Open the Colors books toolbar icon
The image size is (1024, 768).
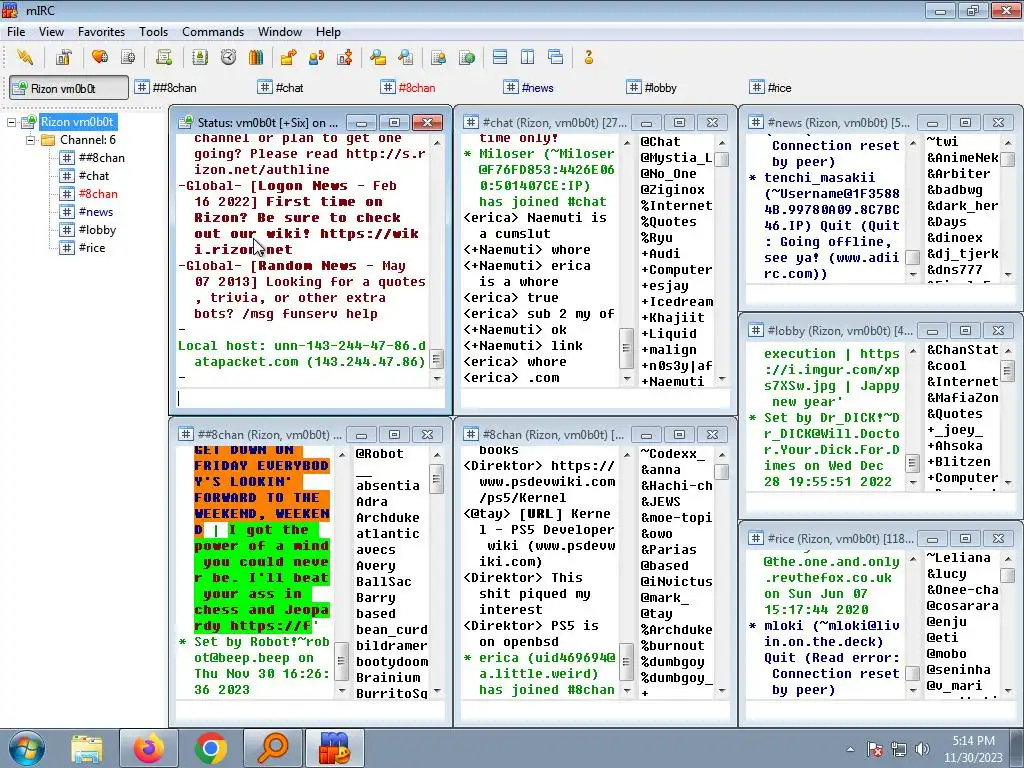click(x=256, y=57)
